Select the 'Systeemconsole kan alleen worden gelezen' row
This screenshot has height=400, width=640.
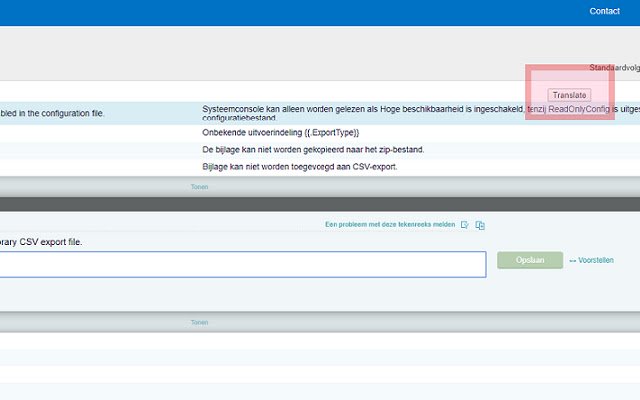tap(320, 113)
